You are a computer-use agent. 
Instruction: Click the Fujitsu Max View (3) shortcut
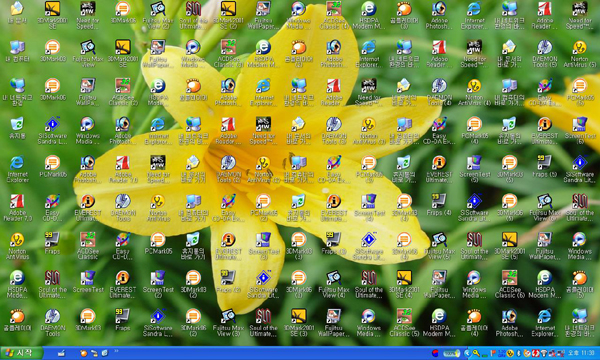pyautogui.click(x=228, y=322)
